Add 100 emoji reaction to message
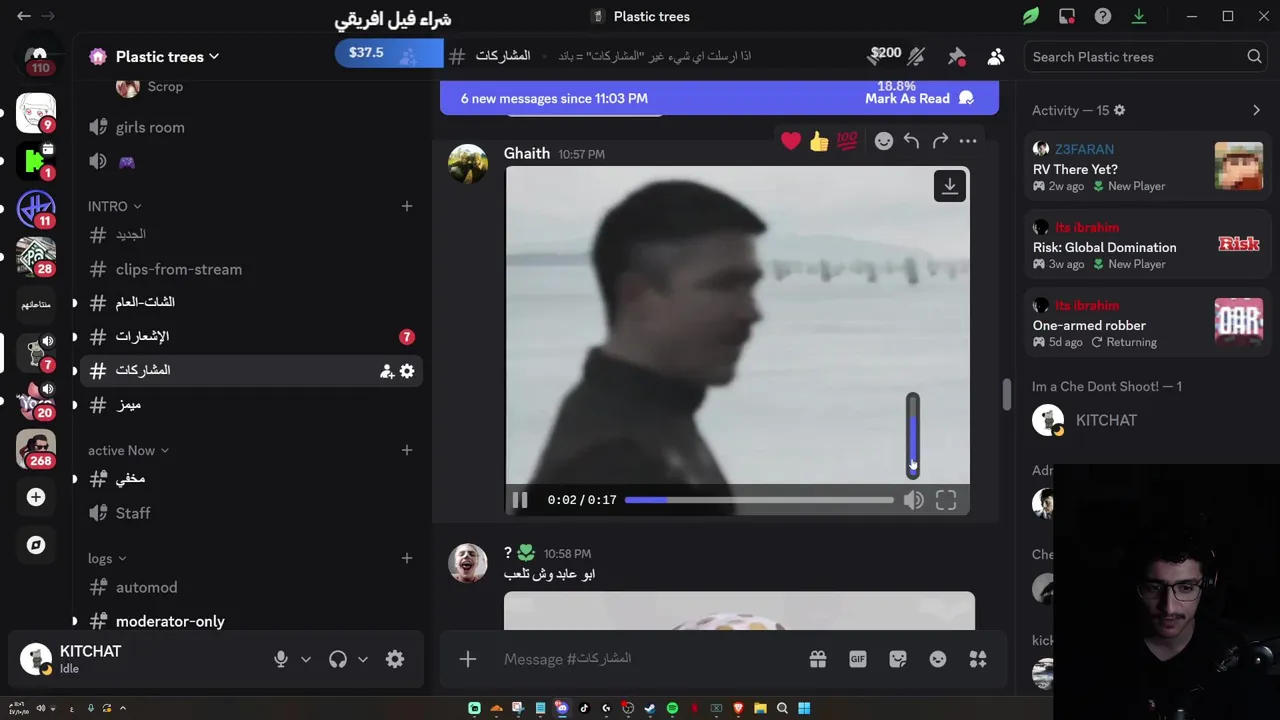The height and width of the screenshot is (720, 1280). click(847, 141)
